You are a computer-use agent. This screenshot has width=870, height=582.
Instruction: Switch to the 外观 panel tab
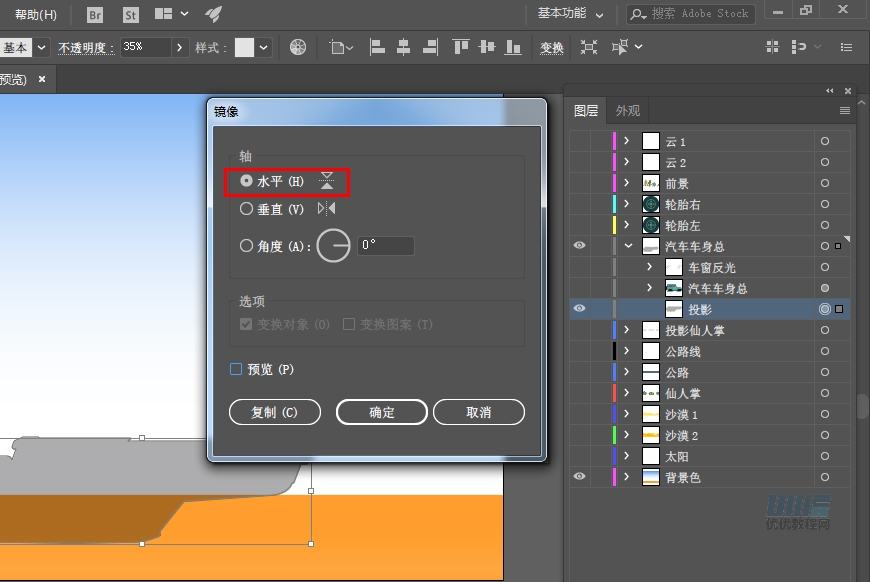[x=626, y=110]
